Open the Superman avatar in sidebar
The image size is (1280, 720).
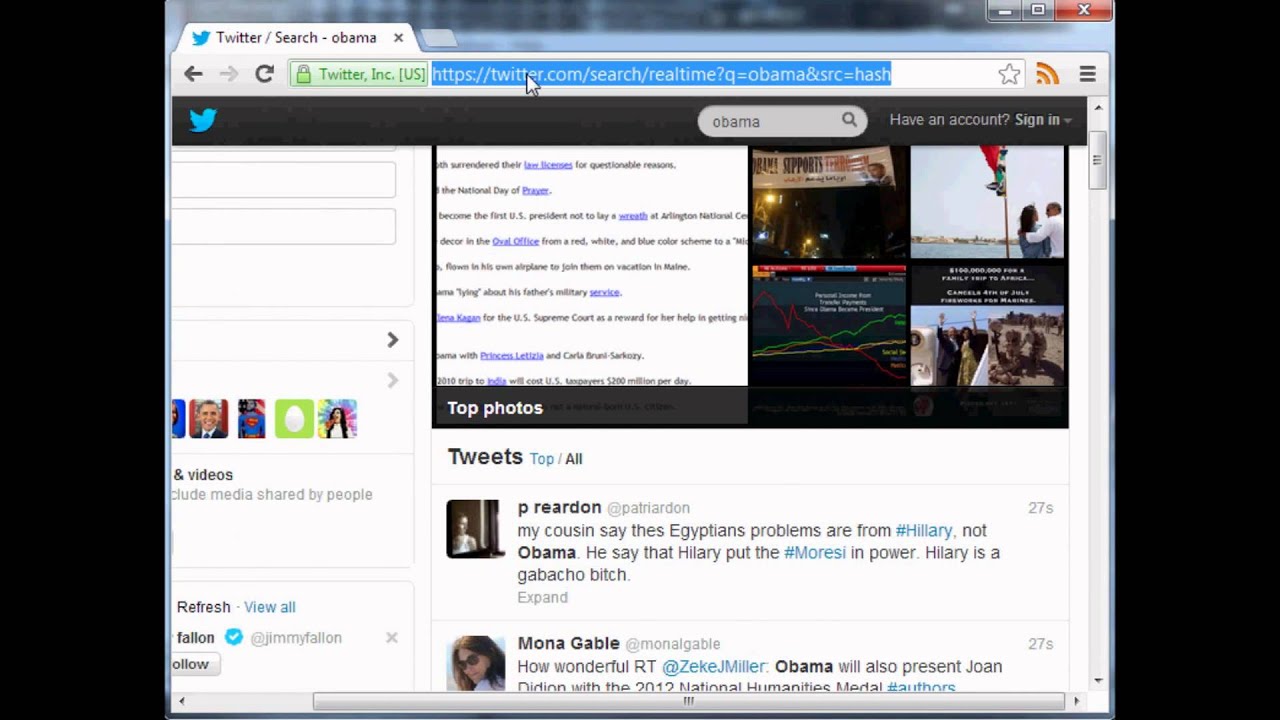click(251, 419)
